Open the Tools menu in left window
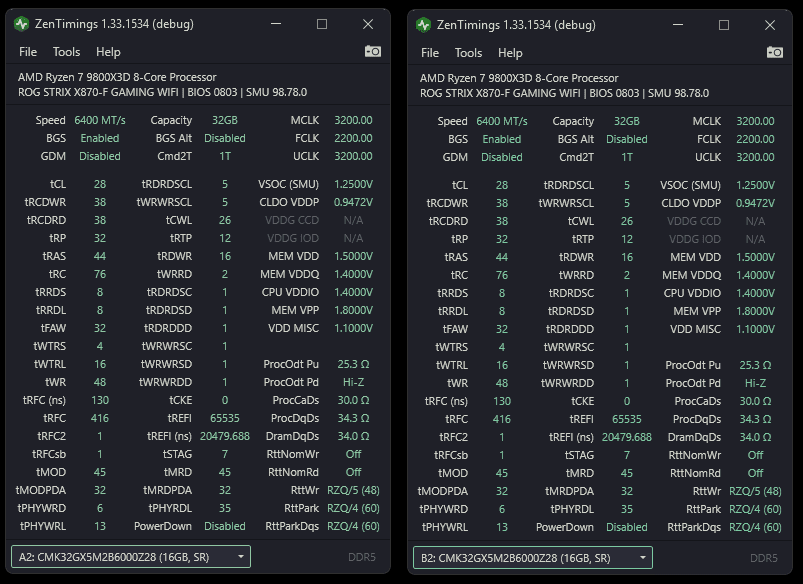The width and height of the screenshot is (803, 584). click(x=67, y=52)
